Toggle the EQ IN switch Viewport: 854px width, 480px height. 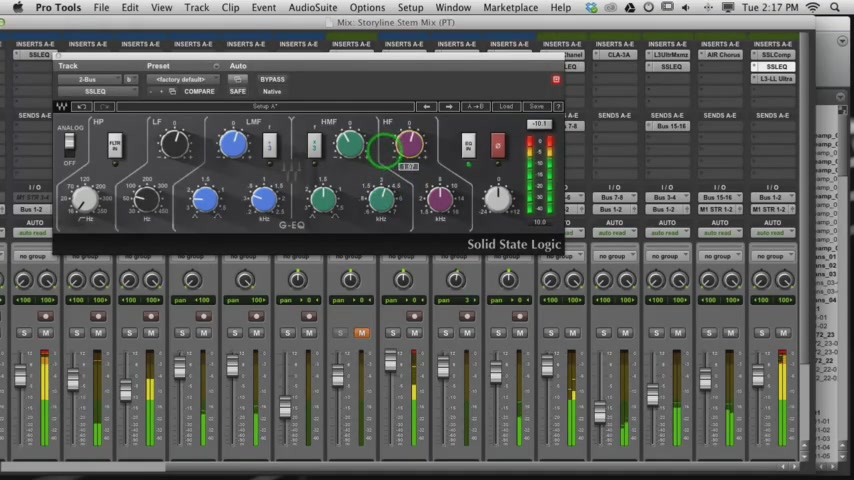pyautogui.click(x=468, y=146)
